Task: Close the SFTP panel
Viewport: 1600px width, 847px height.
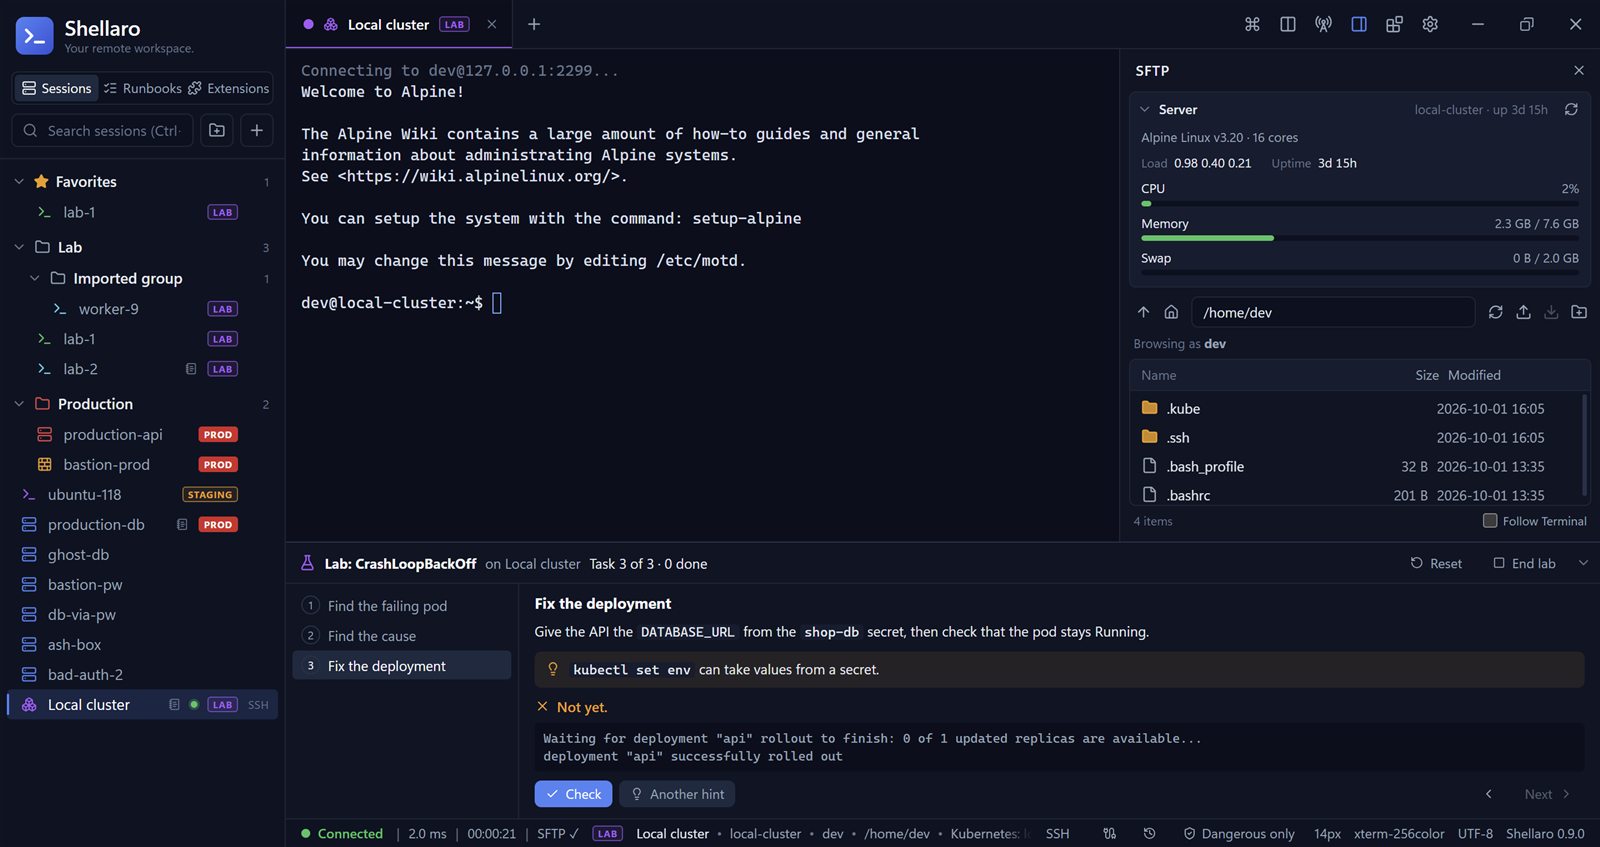Action: 1579,70
